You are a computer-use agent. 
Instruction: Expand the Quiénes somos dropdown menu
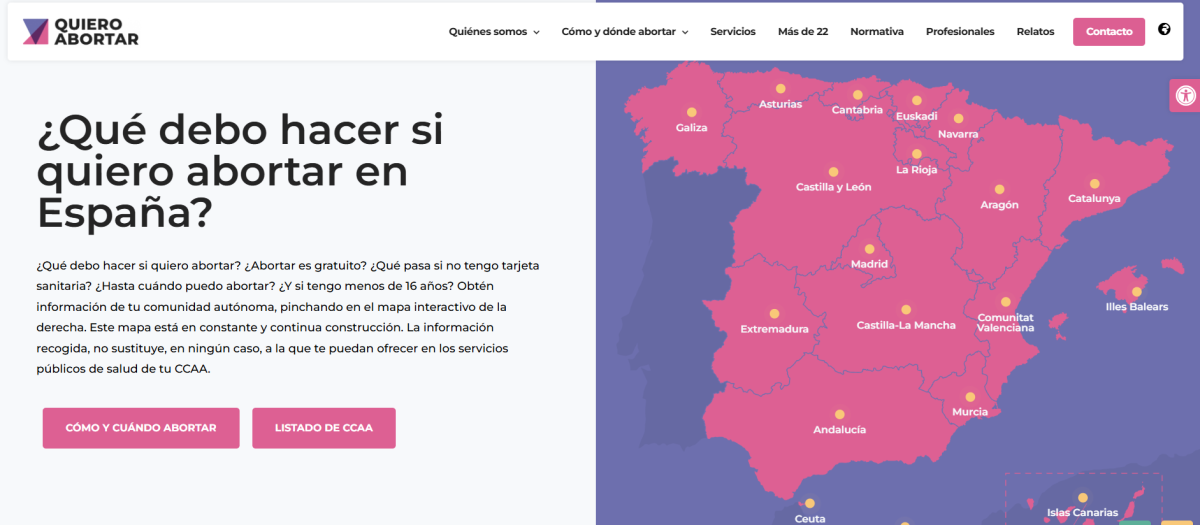(x=494, y=32)
